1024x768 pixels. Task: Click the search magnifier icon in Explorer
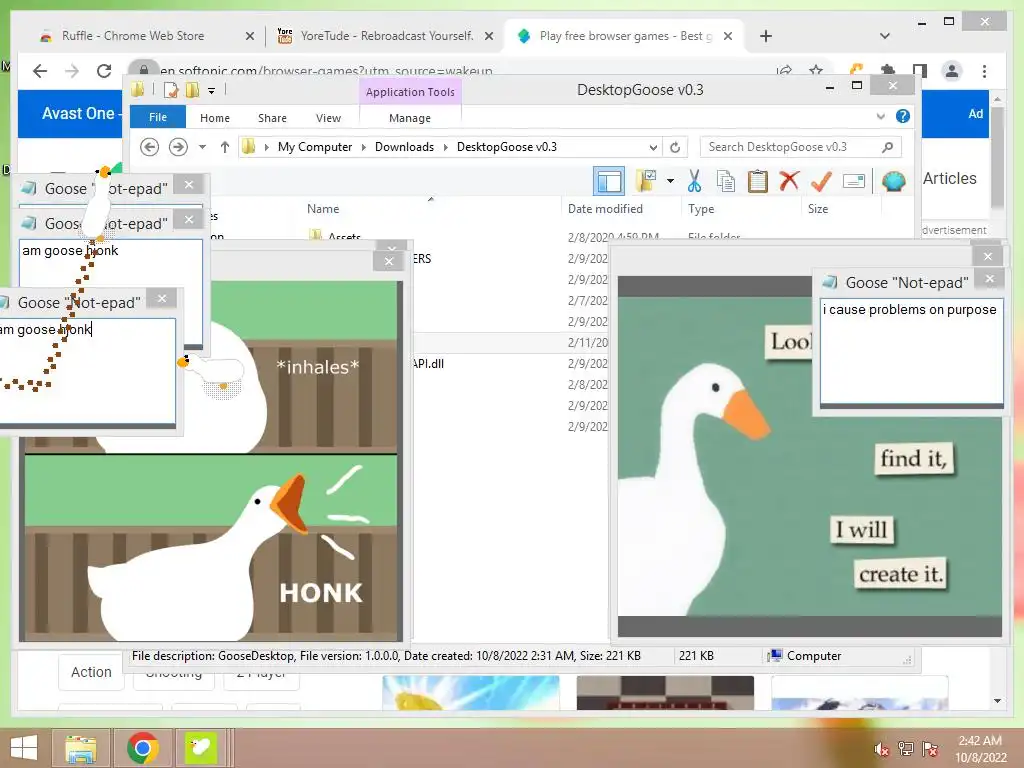[888, 147]
